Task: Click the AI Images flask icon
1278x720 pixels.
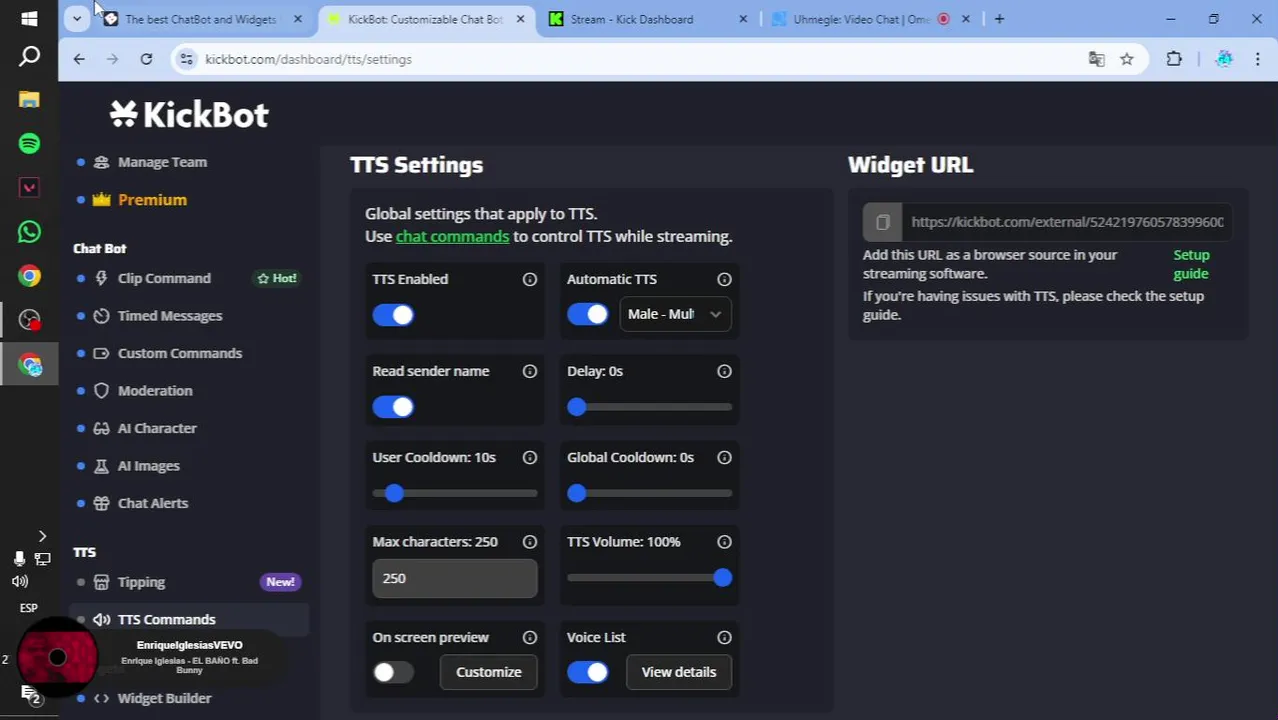Action: point(101,466)
